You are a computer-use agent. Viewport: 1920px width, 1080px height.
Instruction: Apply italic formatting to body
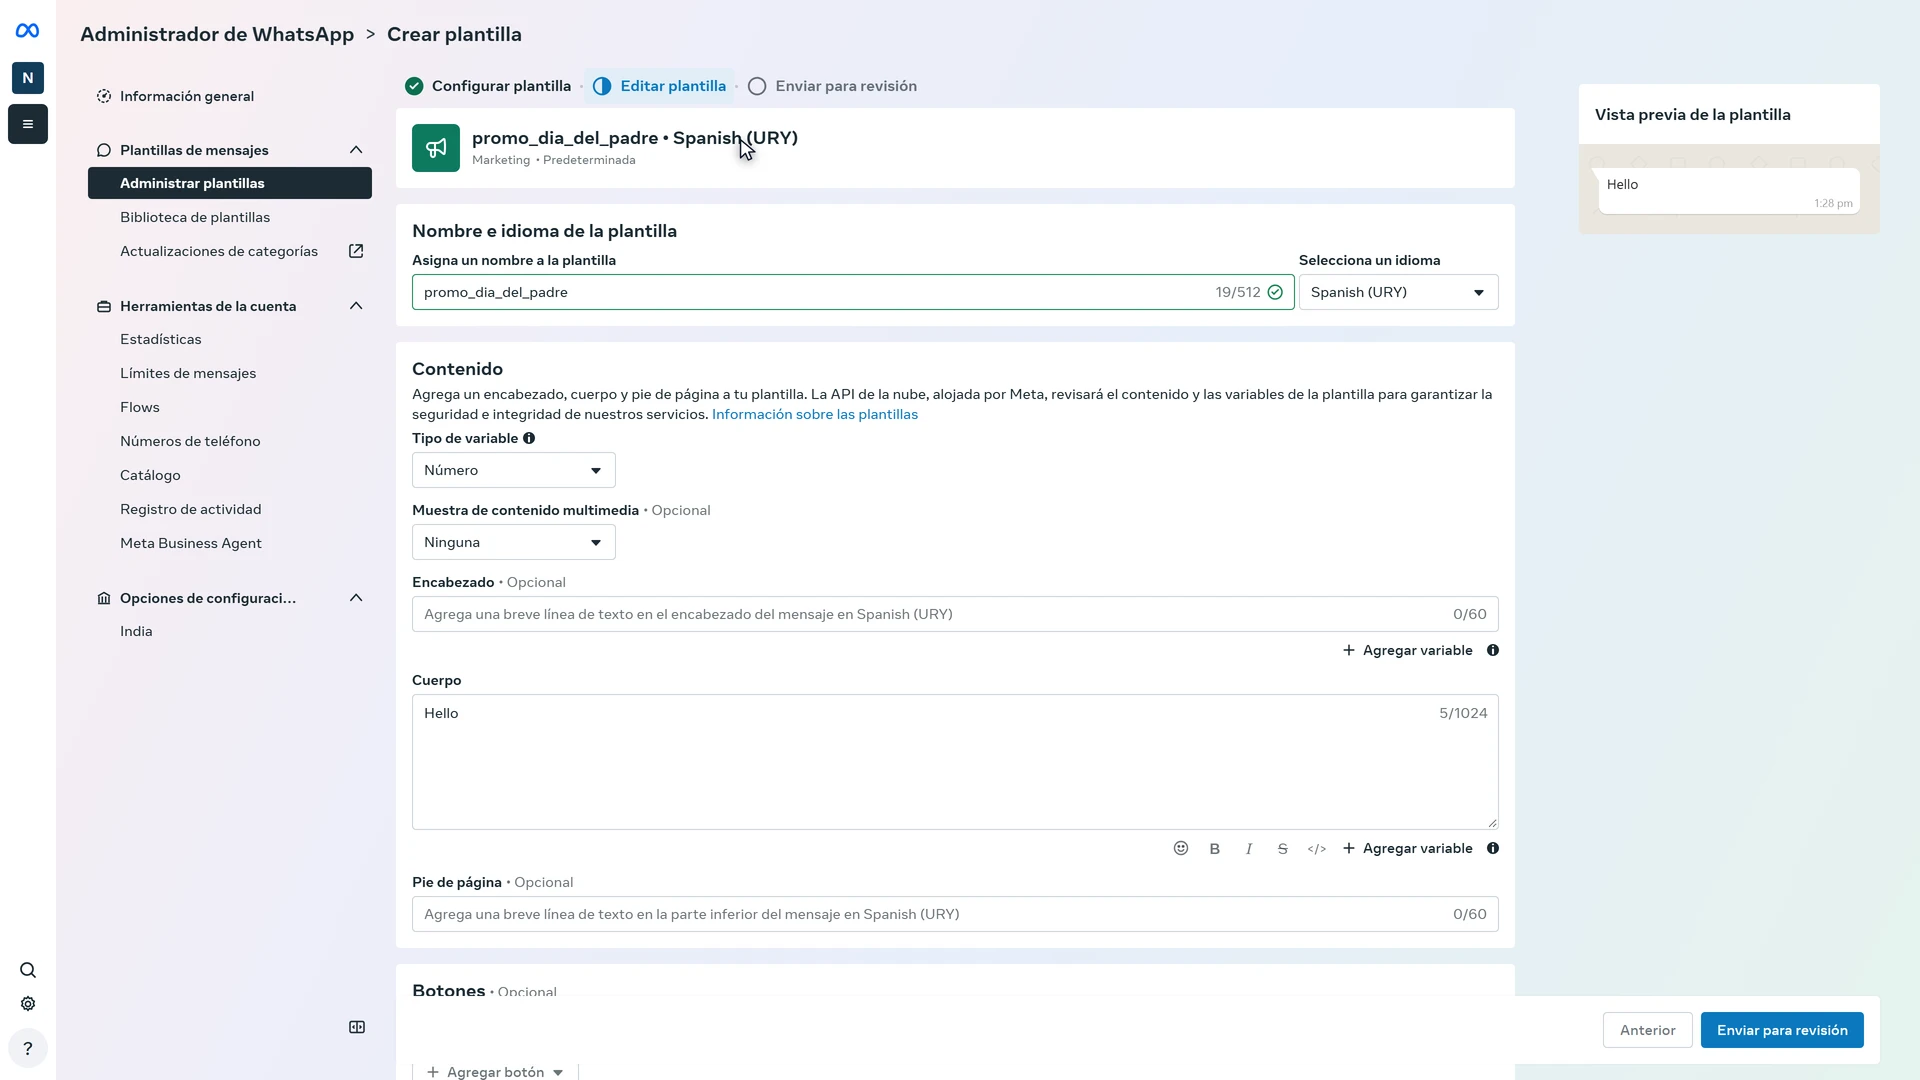1249,848
